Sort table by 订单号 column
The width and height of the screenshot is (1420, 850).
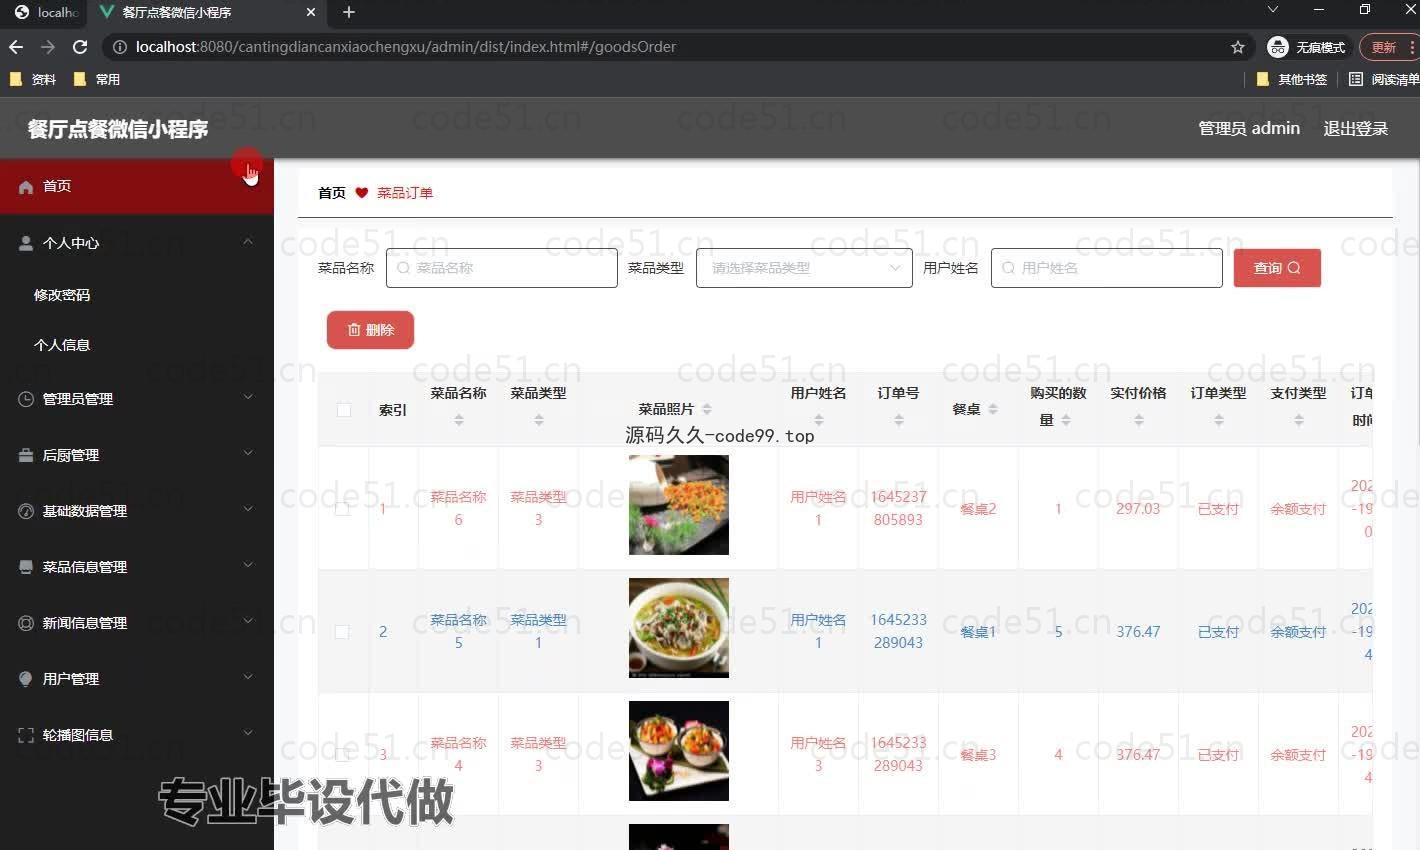pos(899,420)
